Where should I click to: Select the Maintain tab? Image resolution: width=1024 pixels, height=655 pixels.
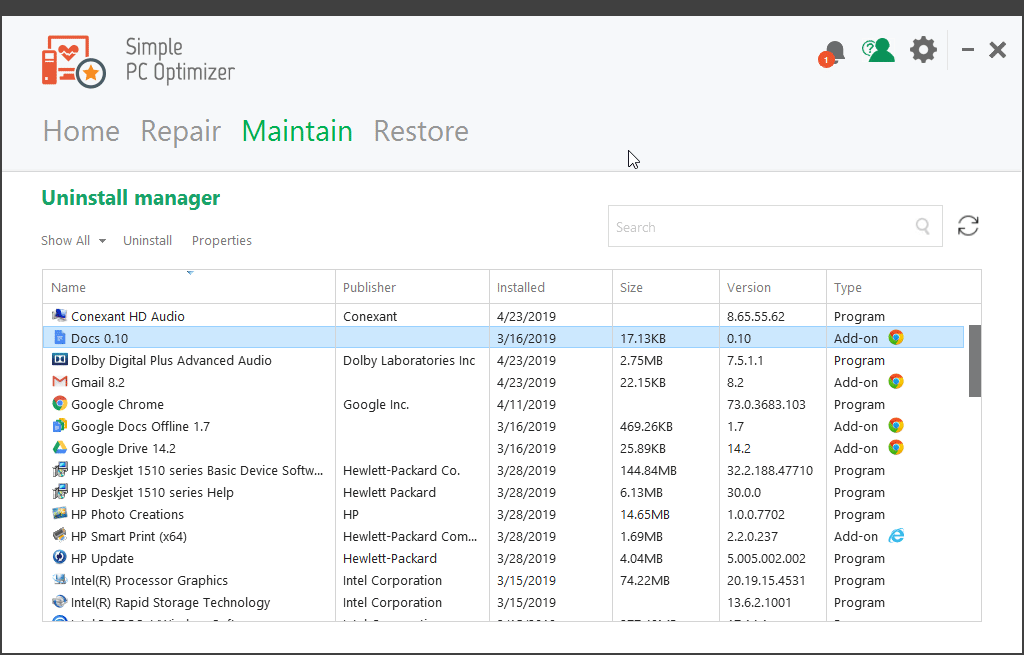(x=297, y=131)
